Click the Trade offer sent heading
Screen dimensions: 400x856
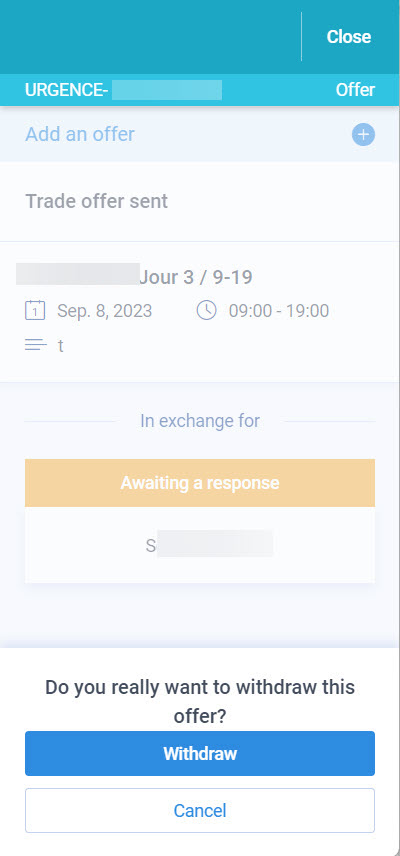(97, 201)
